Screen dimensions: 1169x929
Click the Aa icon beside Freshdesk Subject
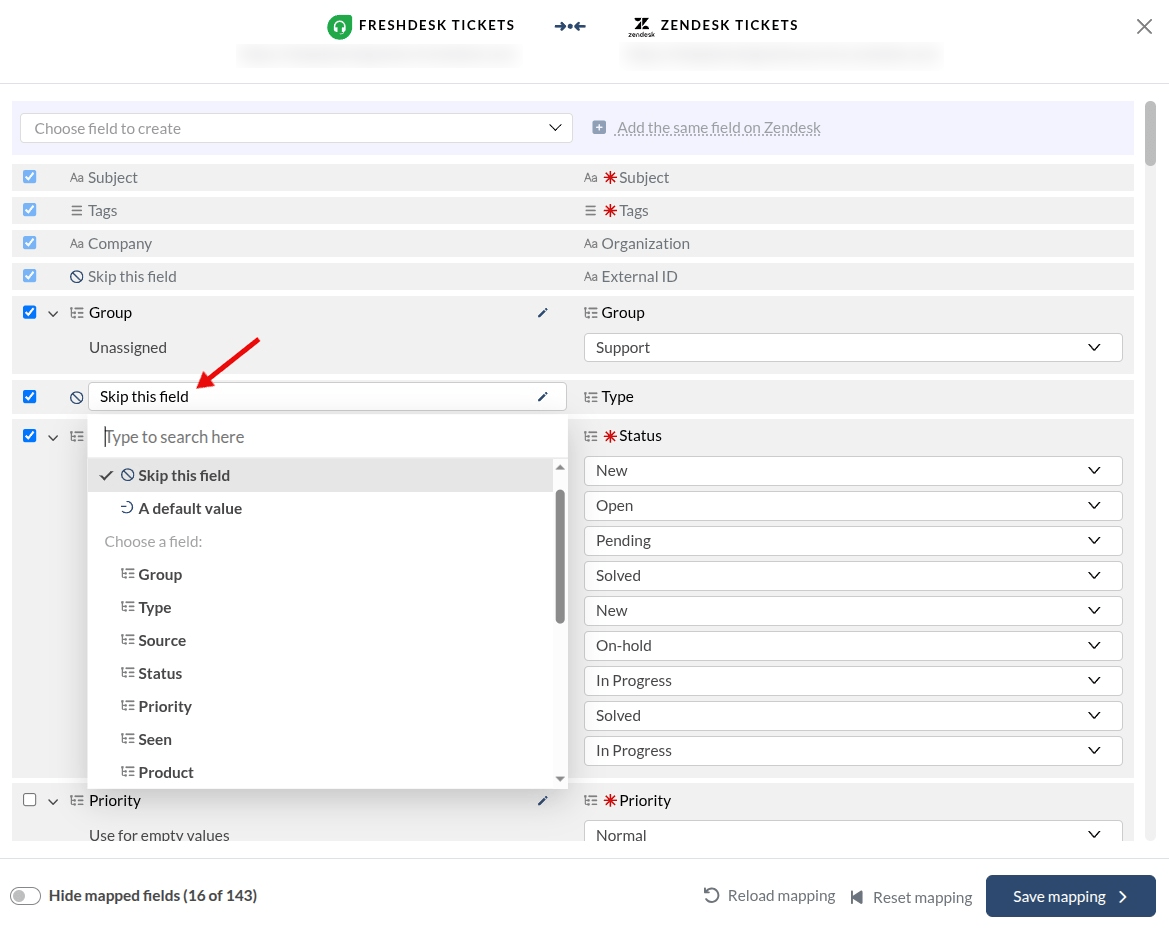[x=77, y=177]
